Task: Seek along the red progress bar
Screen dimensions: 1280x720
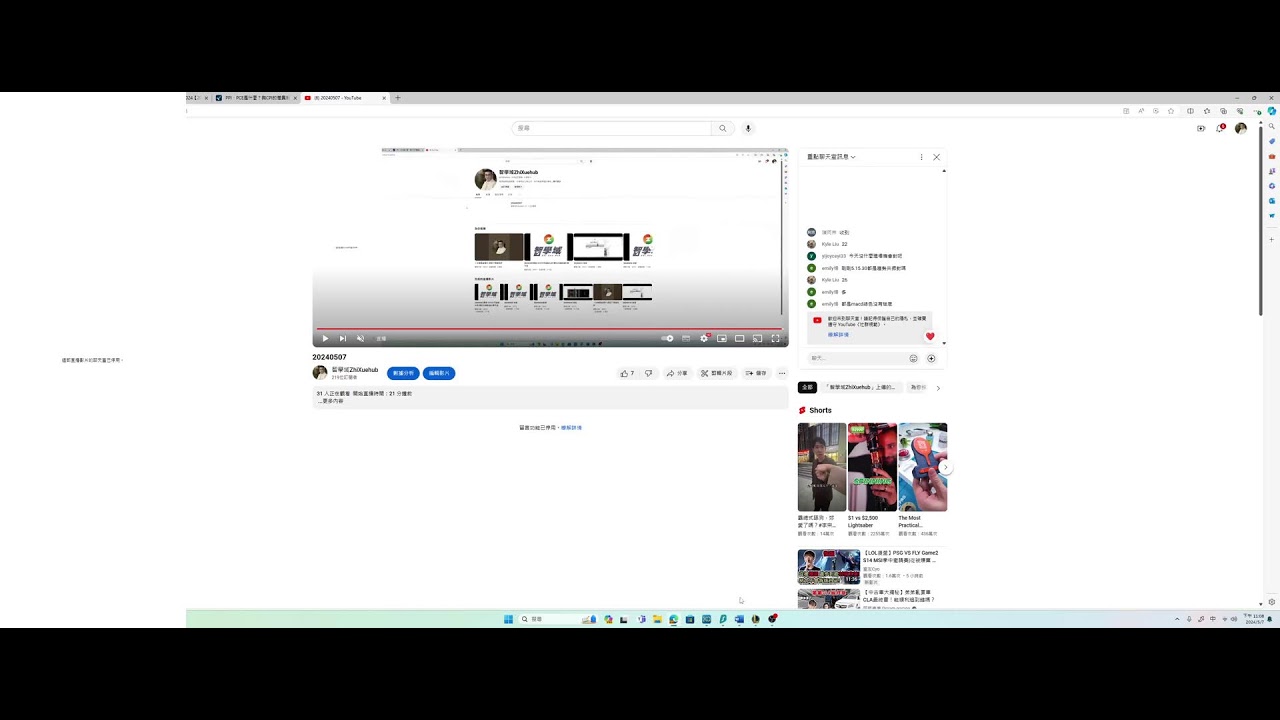Action: click(549, 328)
